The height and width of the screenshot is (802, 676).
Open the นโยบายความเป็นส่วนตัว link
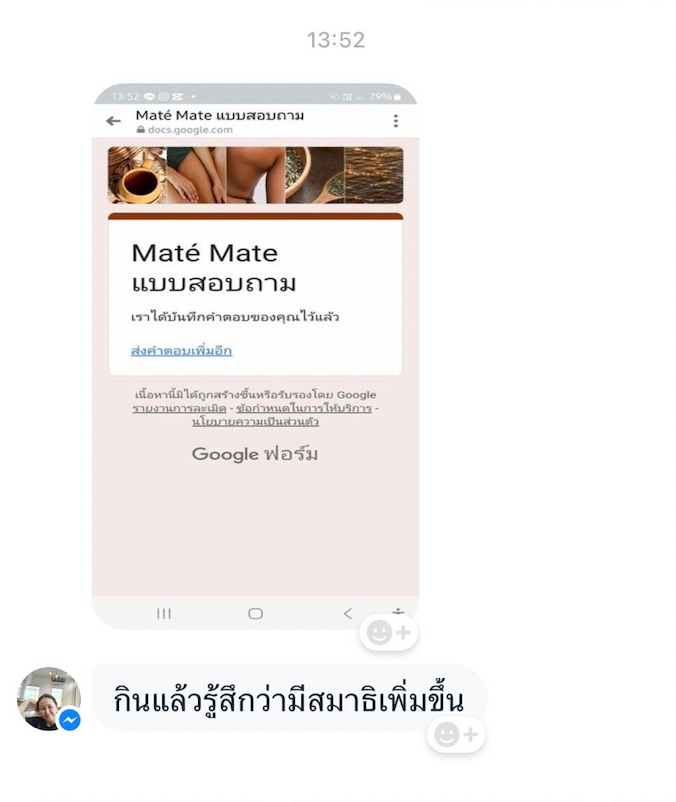255,422
